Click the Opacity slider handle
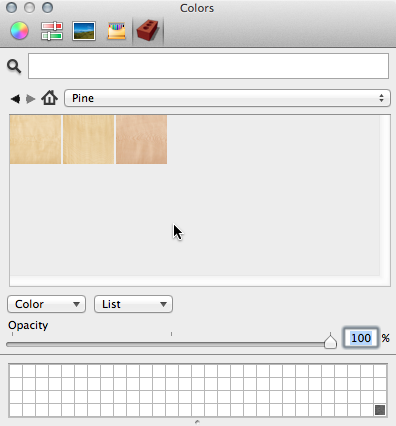The width and height of the screenshot is (396, 426). pos(330,341)
